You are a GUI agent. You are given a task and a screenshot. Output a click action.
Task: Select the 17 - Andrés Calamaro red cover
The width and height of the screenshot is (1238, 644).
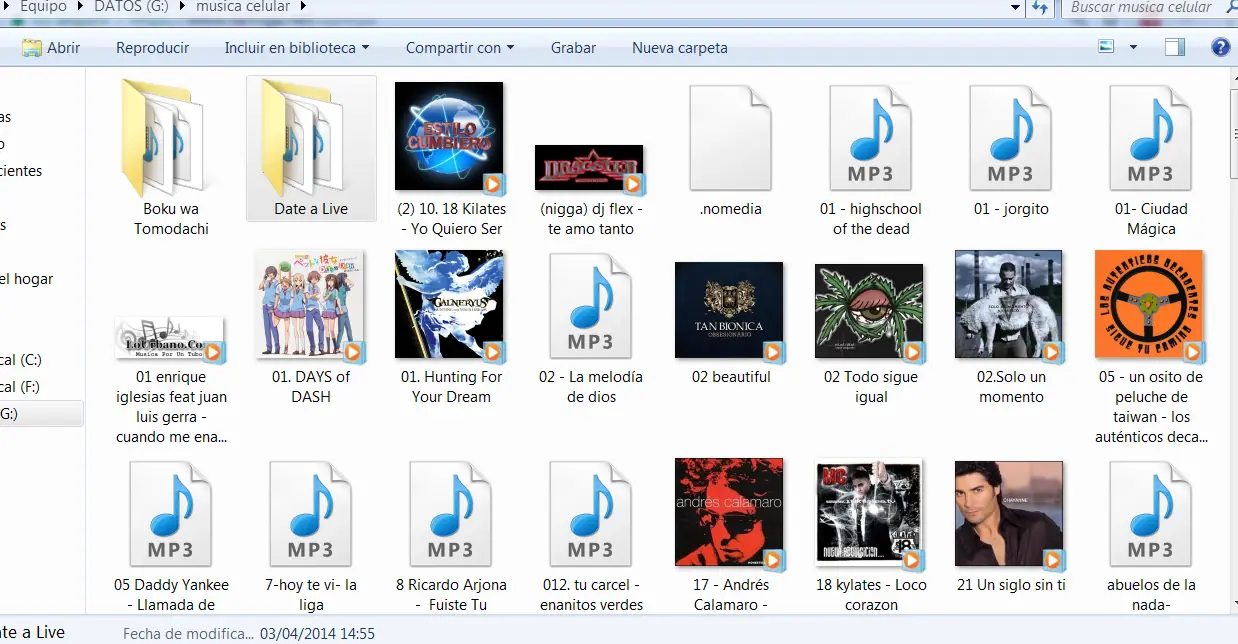click(x=729, y=513)
